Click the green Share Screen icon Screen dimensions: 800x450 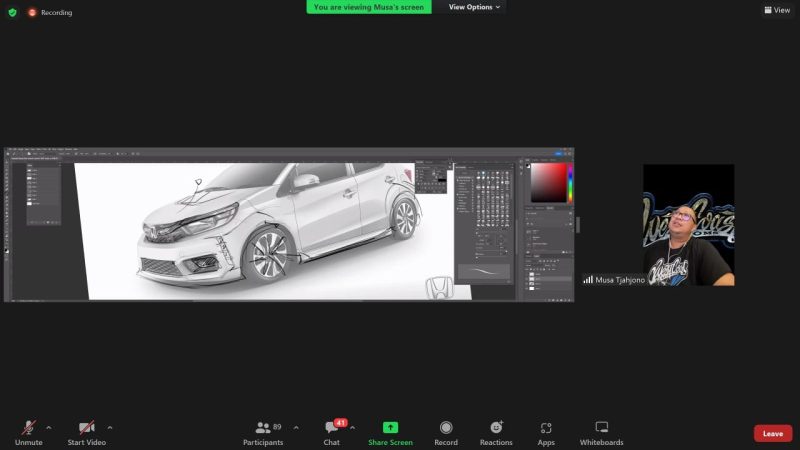390,428
